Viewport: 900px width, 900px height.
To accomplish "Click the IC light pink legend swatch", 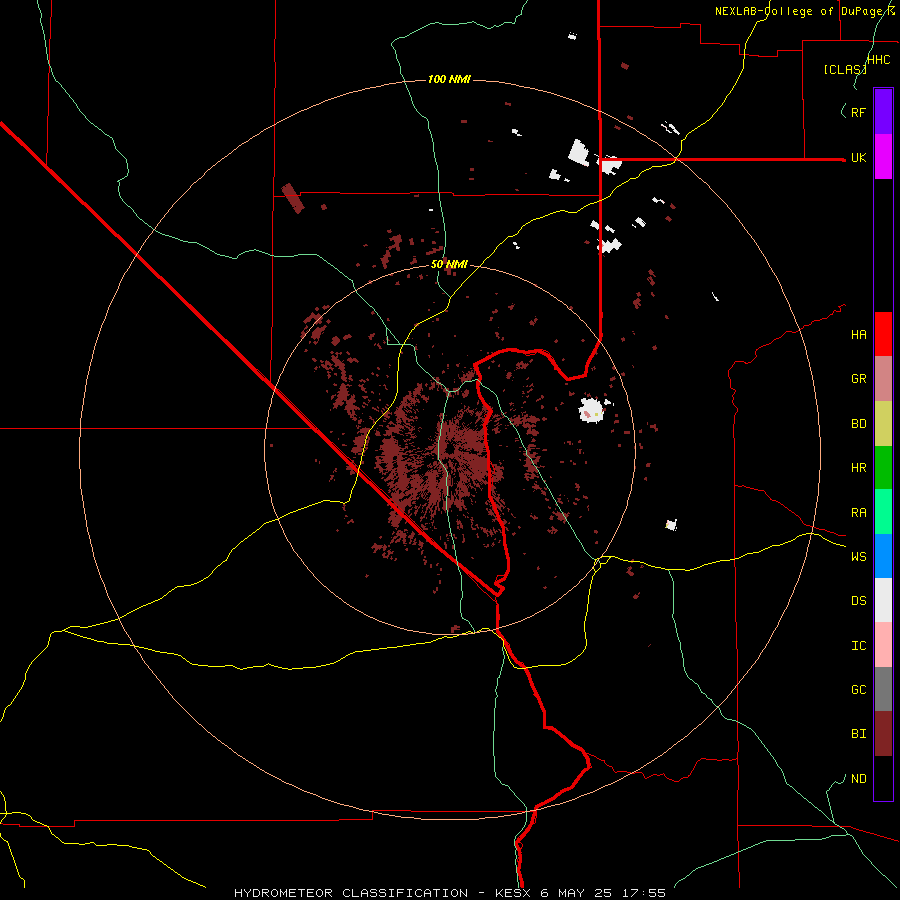I will (x=883, y=645).
